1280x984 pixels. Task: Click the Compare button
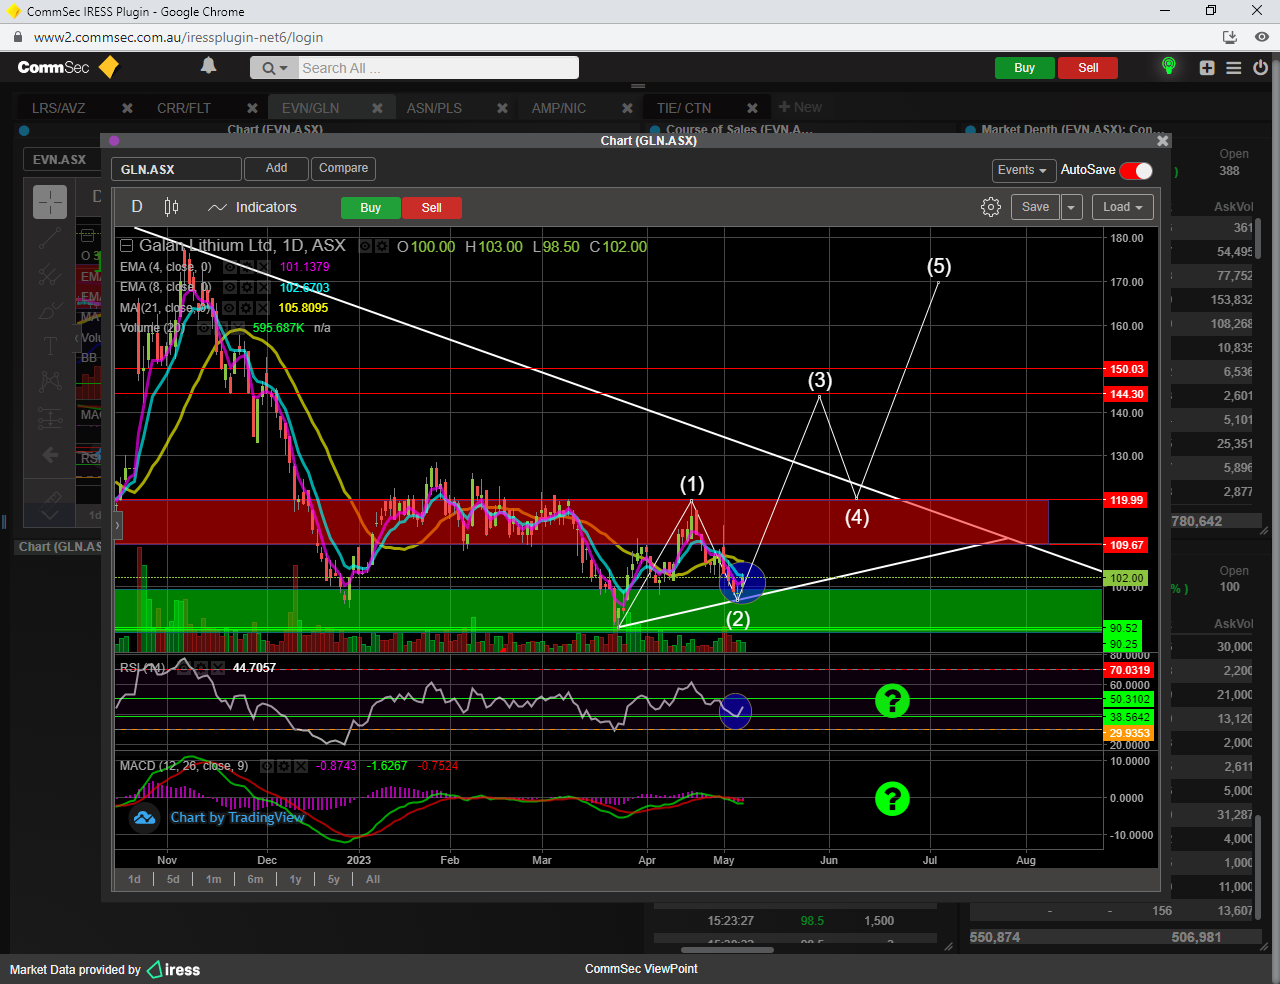point(343,168)
